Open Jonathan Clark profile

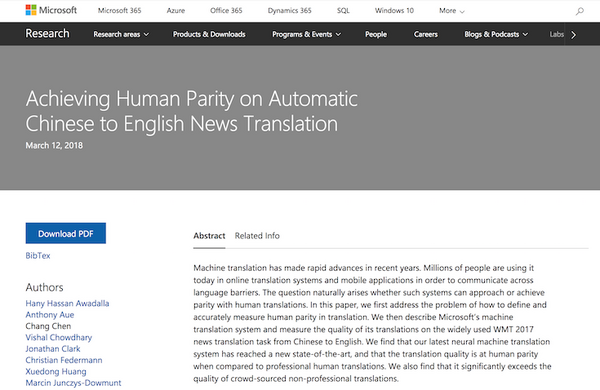tap(53, 349)
